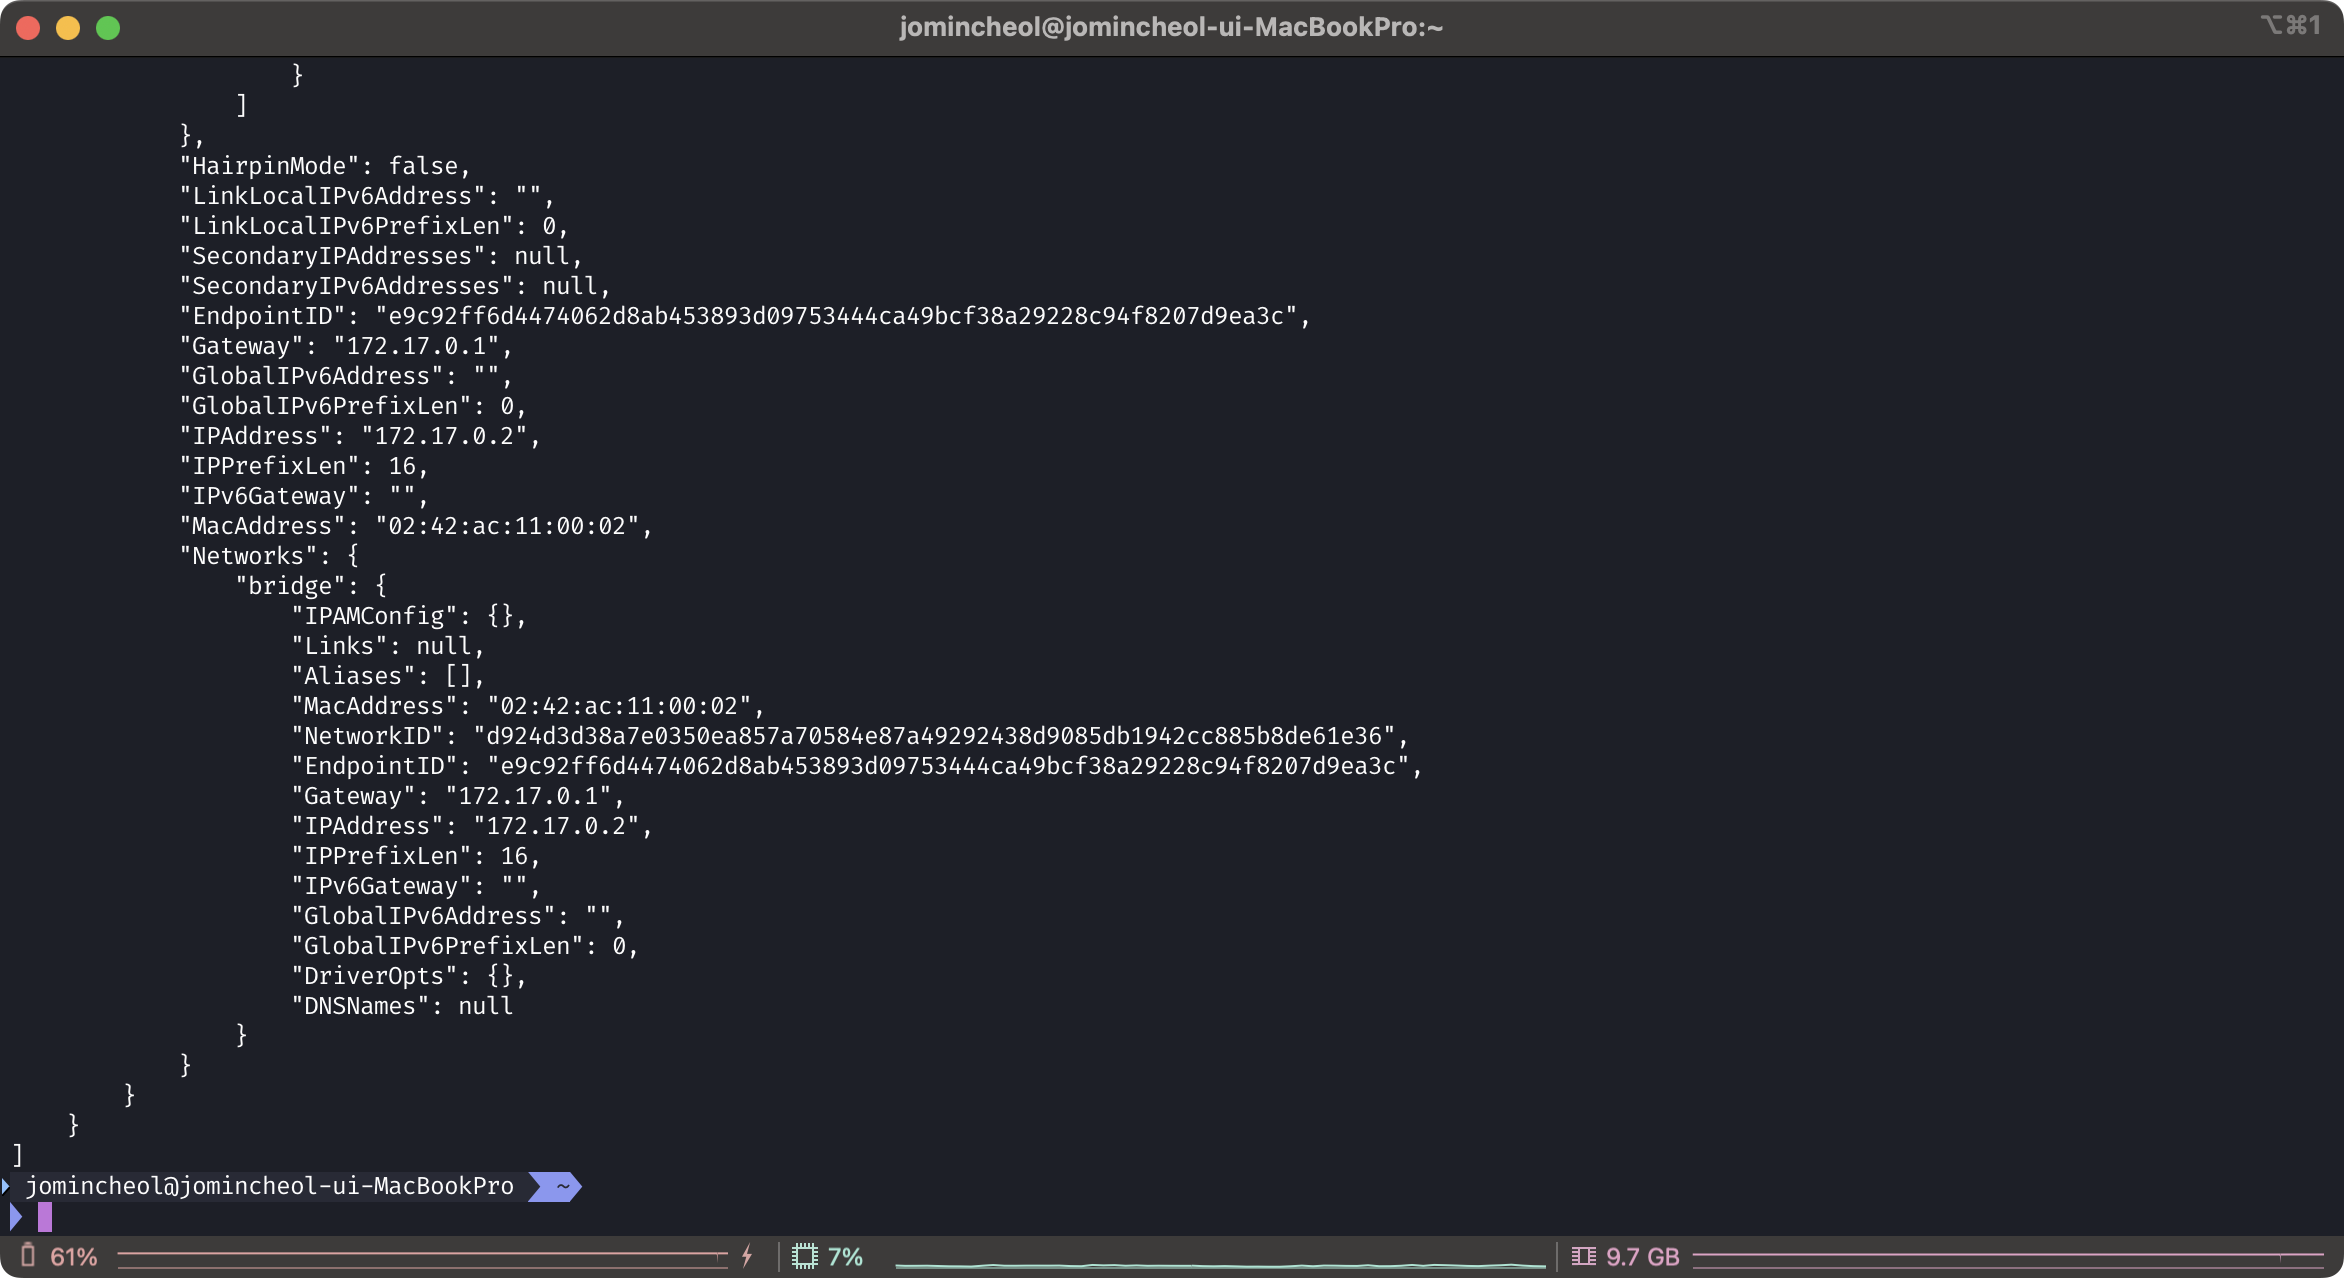Click the prompt arrow before the cursor

[15, 1217]
